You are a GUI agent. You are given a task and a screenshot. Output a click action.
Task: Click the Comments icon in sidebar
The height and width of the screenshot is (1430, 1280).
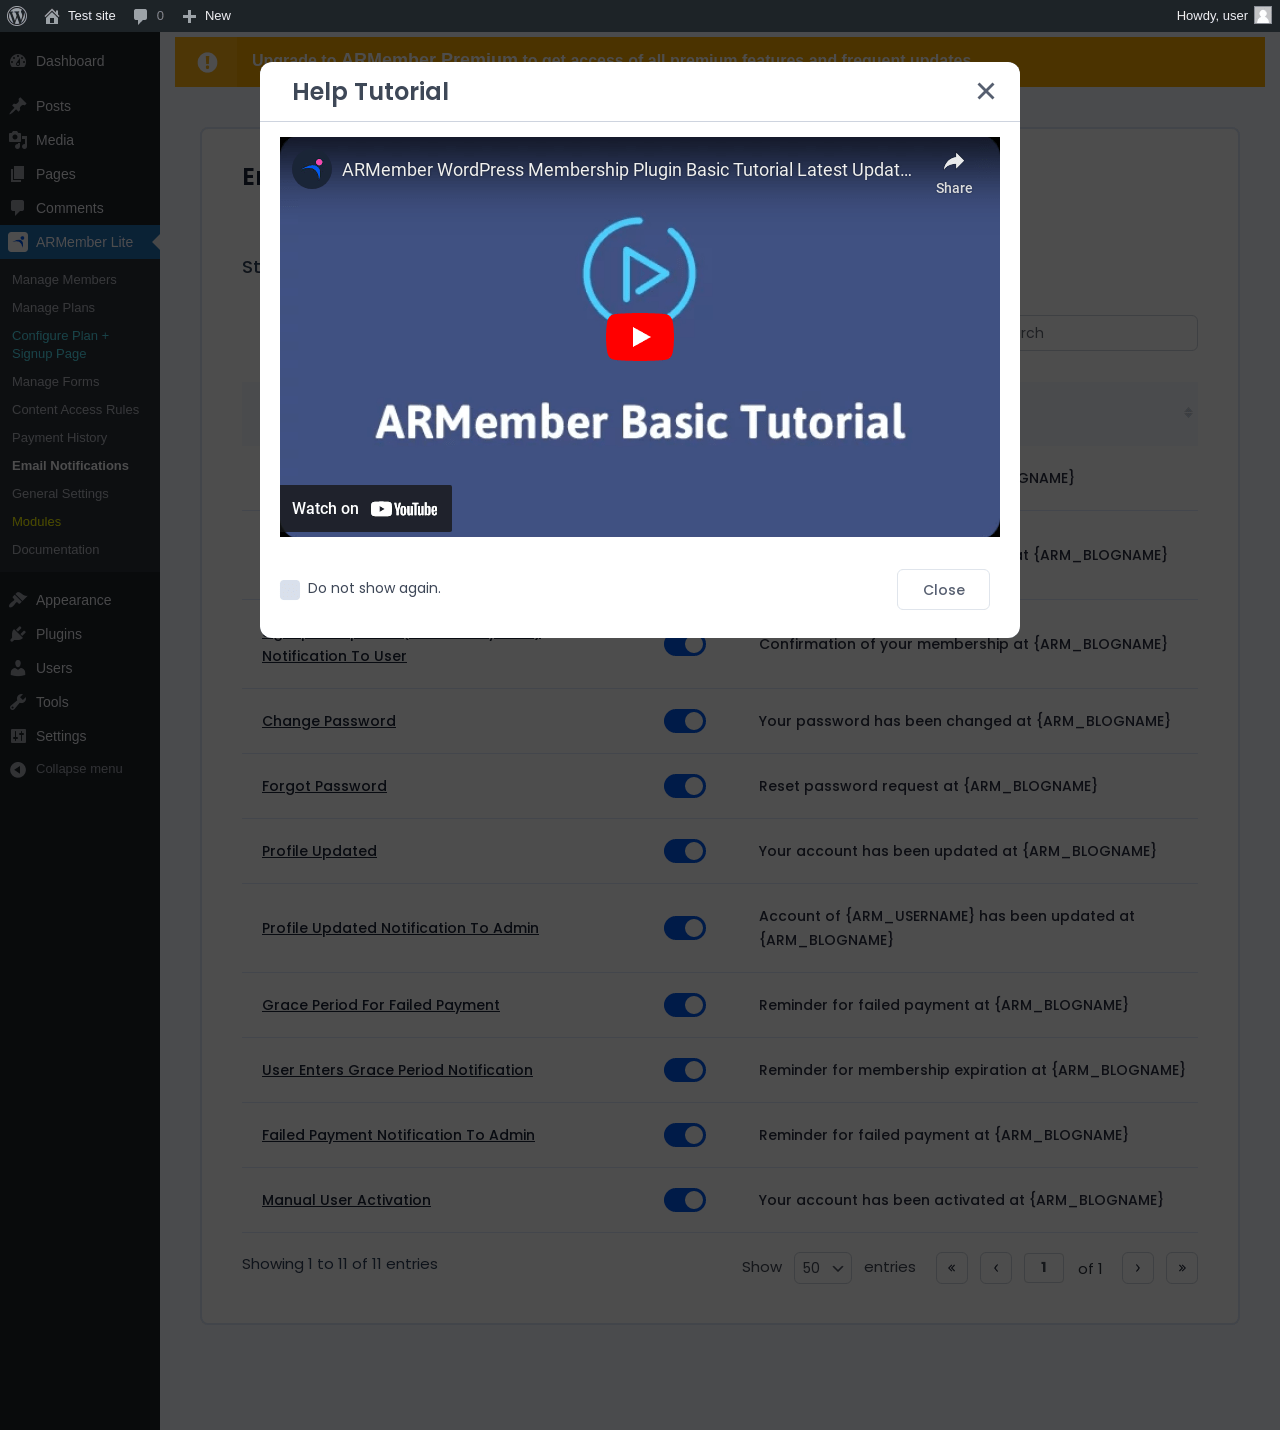18,208
